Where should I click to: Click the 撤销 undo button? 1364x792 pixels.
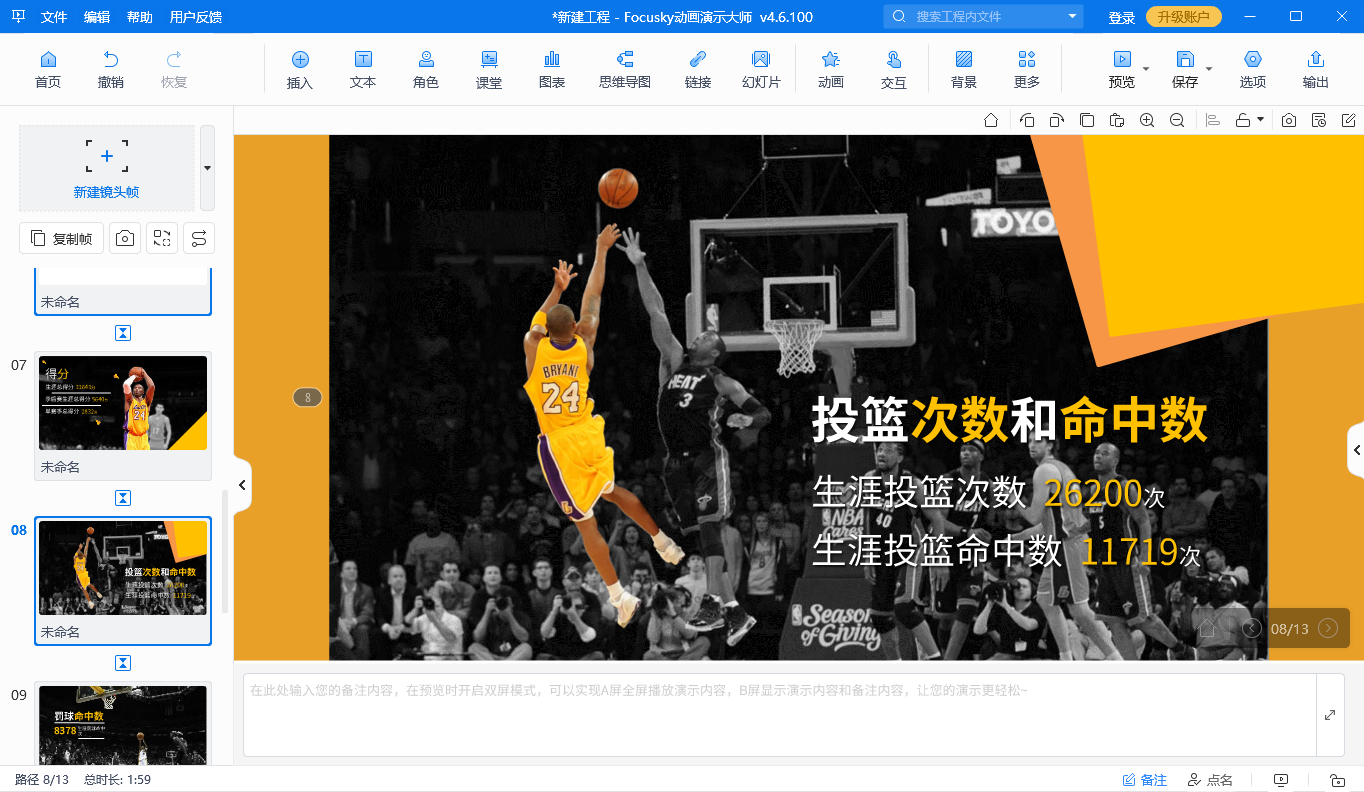pyautogui.click(x=111, y=70)
